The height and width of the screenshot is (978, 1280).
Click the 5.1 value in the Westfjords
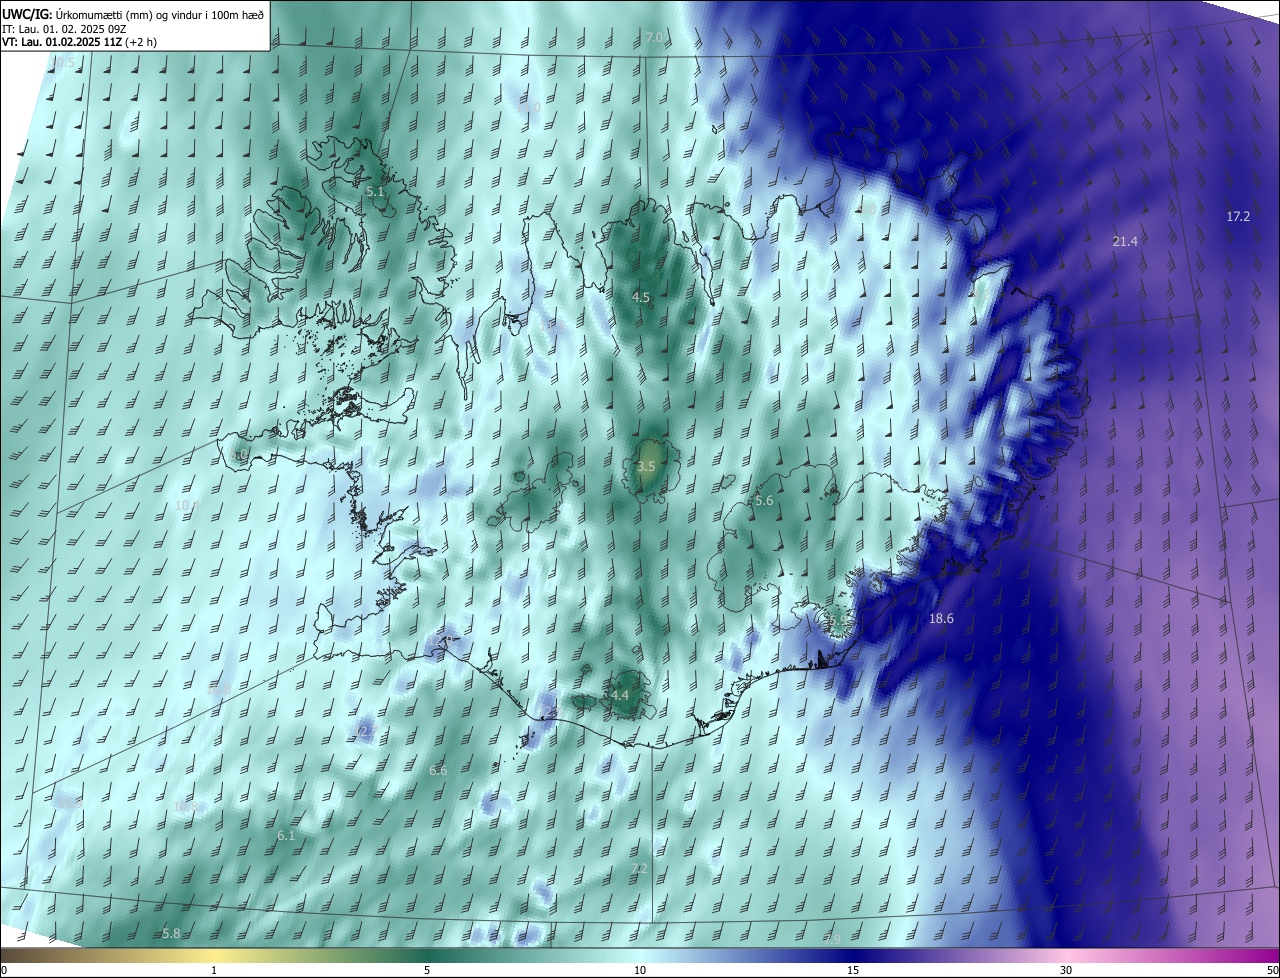(x=375, y=191)
